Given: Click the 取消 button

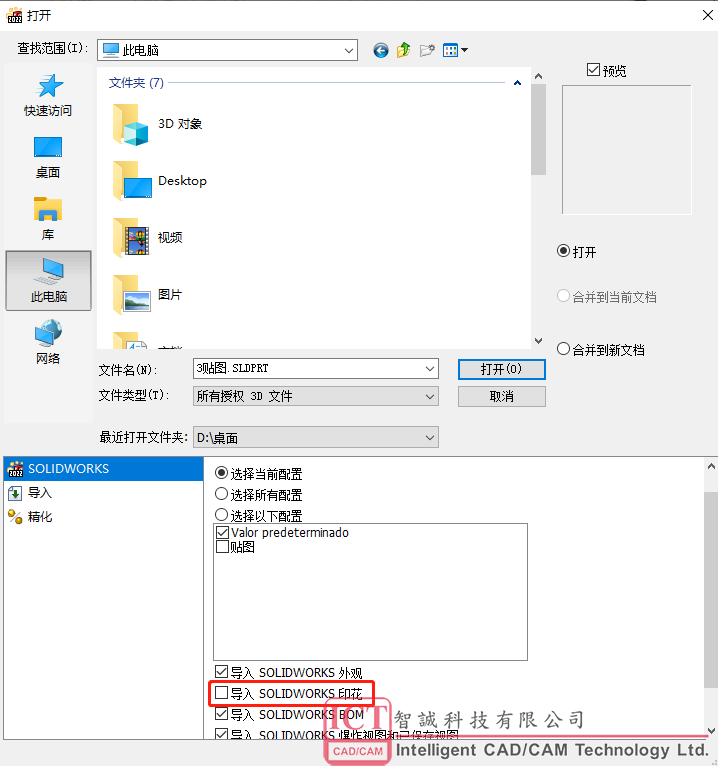Looking at the screenshot, I should coord(502,396).
